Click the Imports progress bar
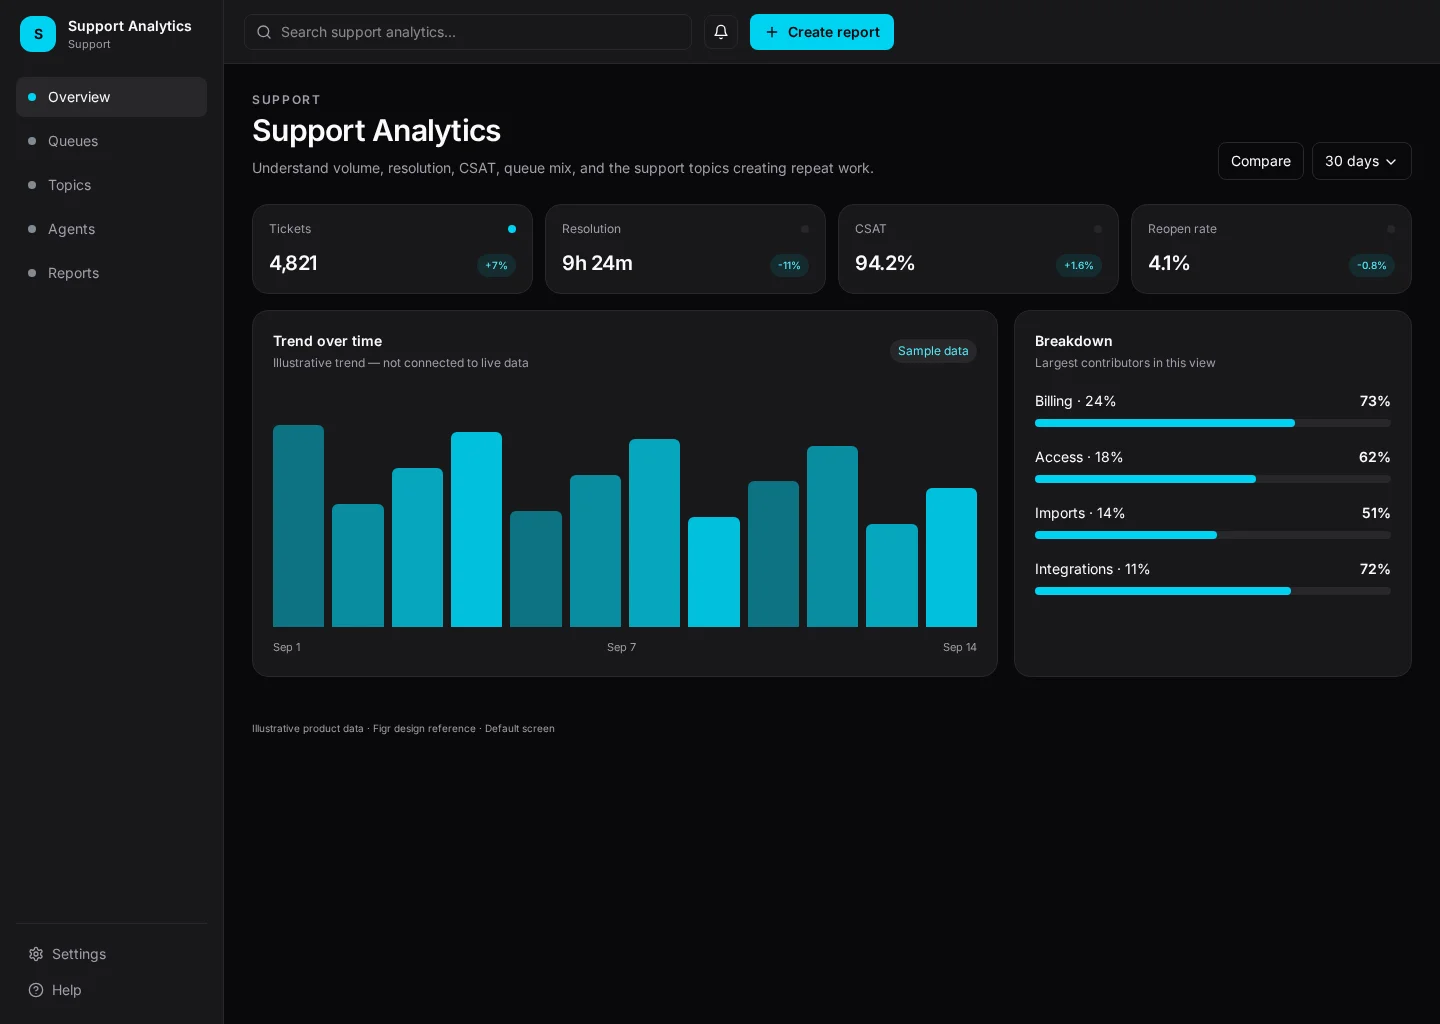1440x1024 pixels. click(1213, 535)
